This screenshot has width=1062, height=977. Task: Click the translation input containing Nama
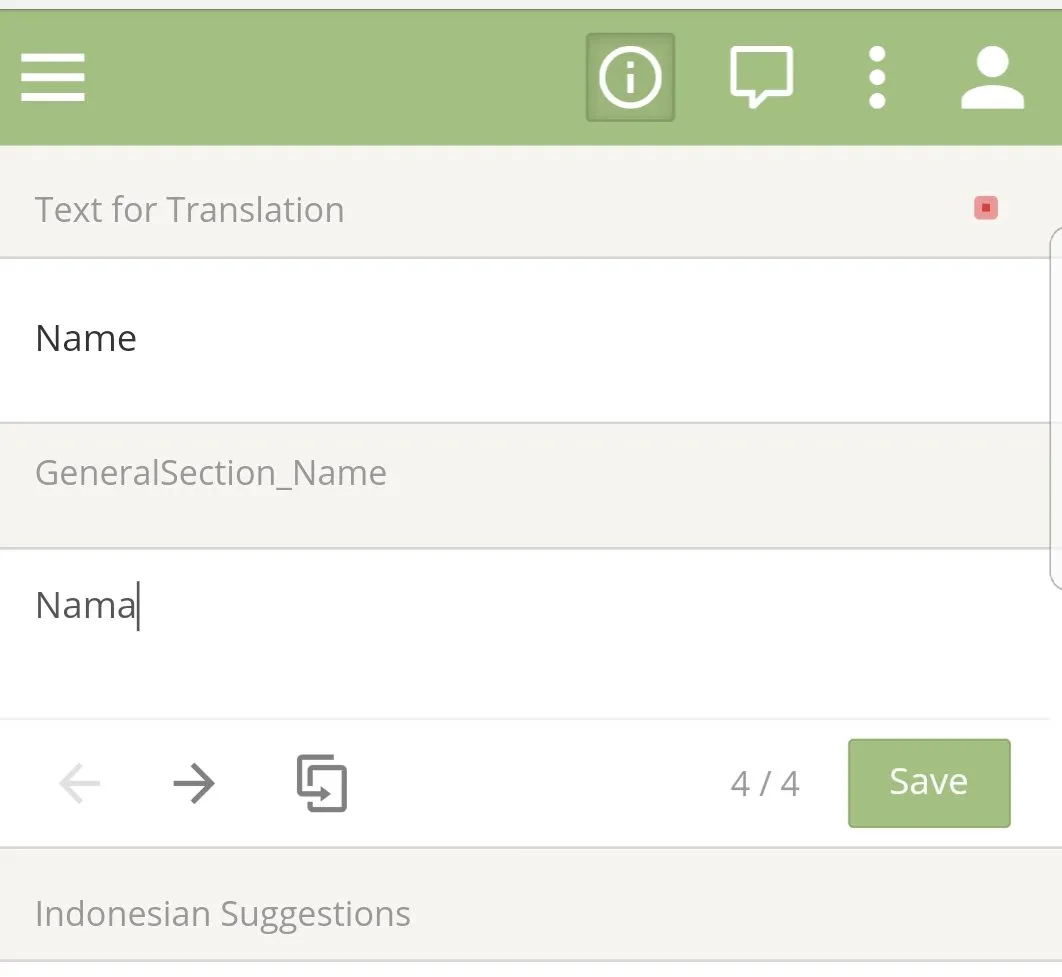click(525, 633)
